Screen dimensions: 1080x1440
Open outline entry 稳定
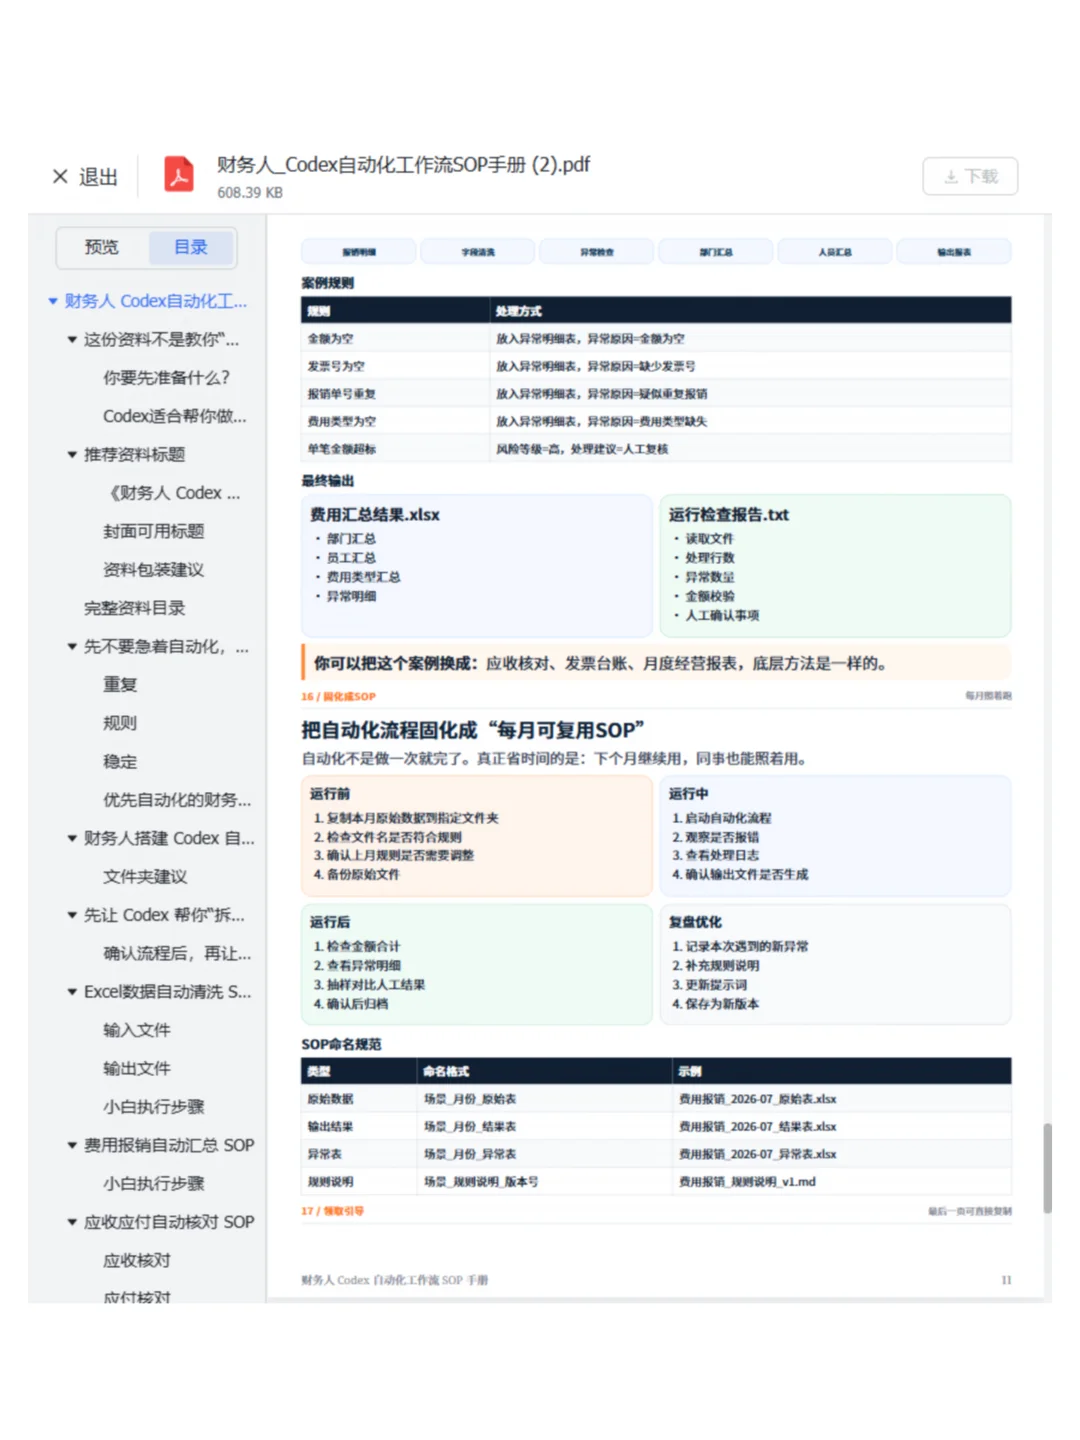[x=120, y=762]
